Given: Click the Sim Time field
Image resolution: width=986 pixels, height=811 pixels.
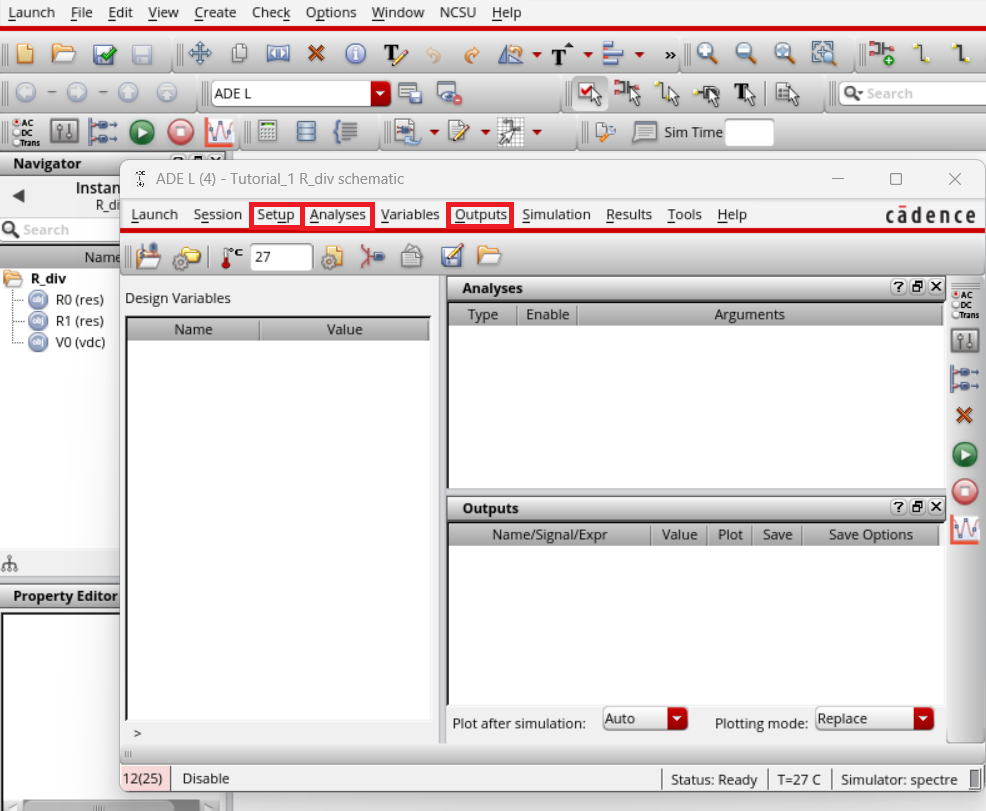Looking at the screenshot, I should tap(749, 133).
